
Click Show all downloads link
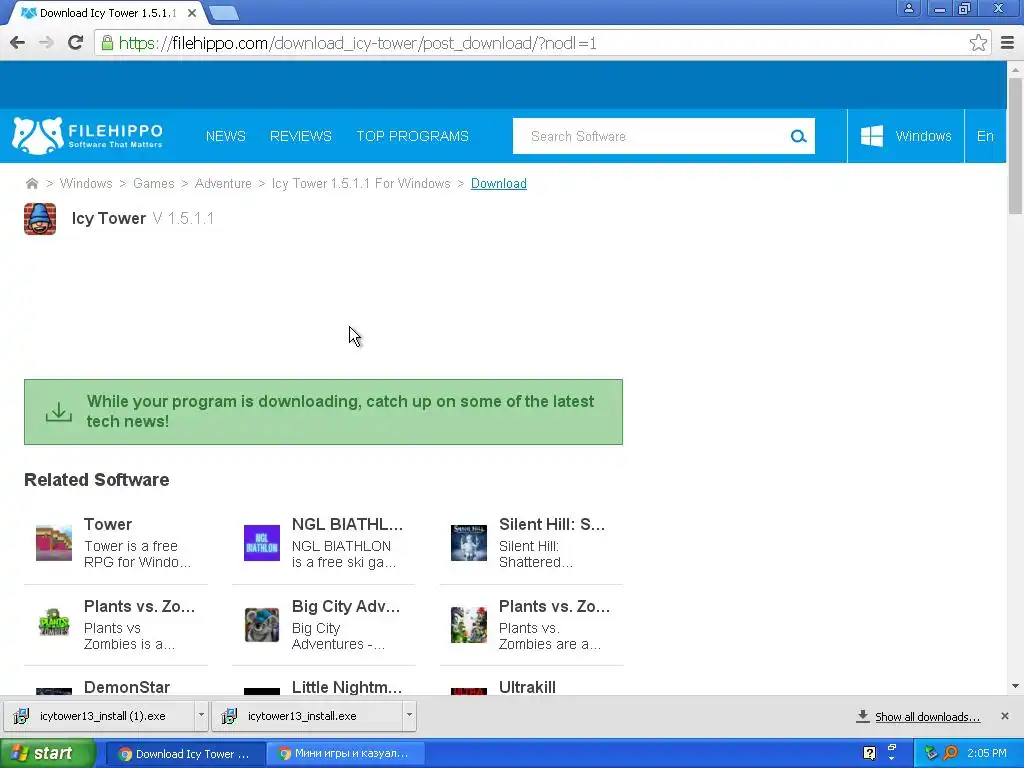927,716
